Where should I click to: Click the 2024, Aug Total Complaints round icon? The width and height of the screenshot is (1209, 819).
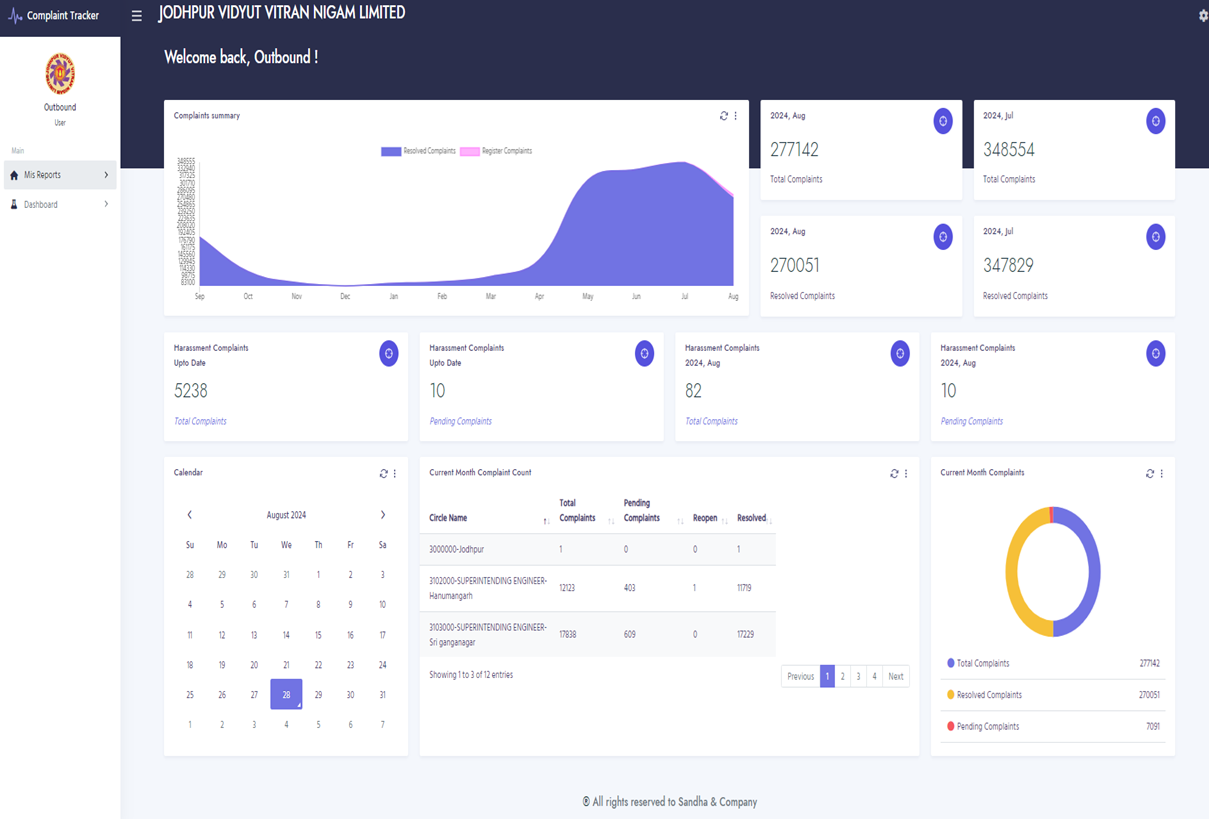[x=942, y=121]
